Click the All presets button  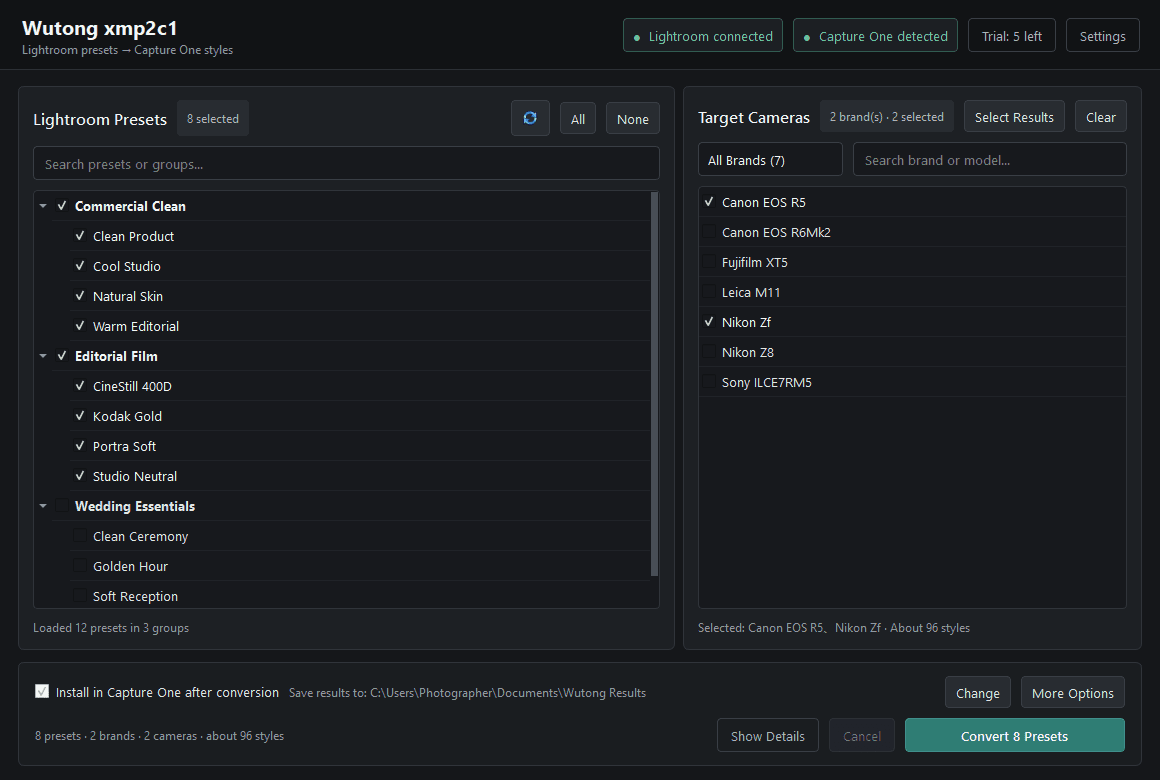click(578, 118)
